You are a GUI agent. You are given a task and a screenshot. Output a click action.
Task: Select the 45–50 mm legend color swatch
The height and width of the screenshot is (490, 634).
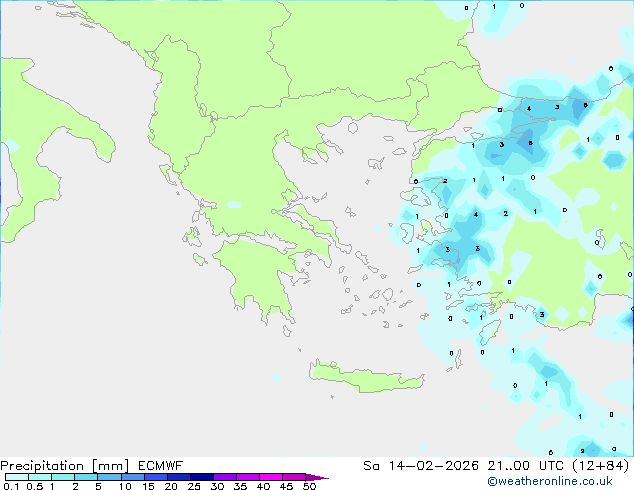(294, 477)
